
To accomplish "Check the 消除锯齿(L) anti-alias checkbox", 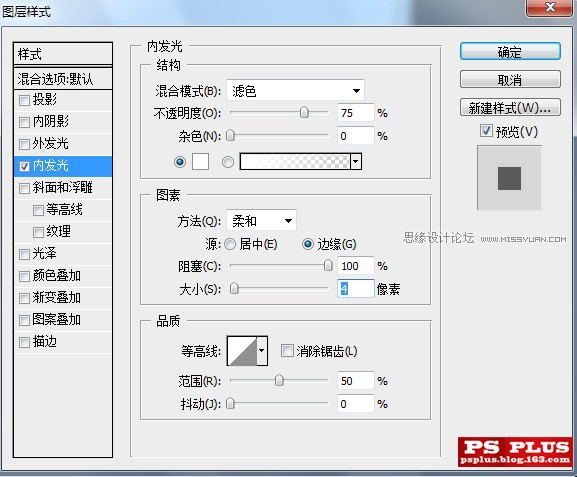I will (x=287, y=350).
